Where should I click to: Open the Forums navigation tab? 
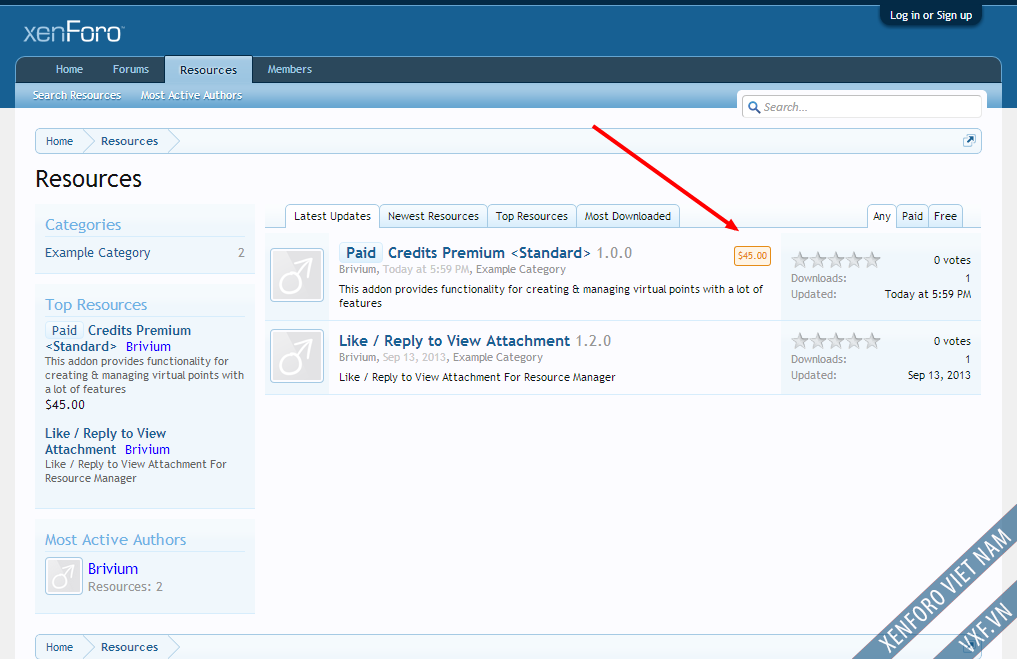131,69
